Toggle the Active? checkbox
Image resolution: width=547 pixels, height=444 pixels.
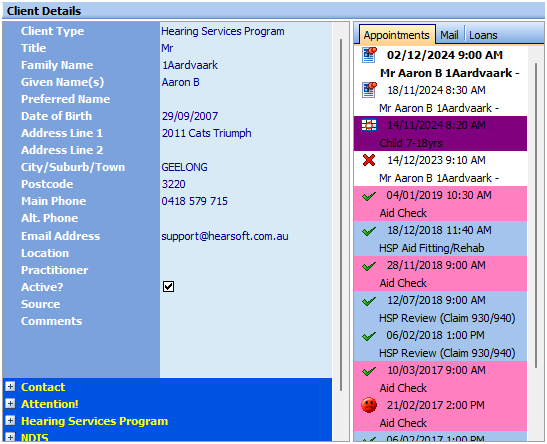pos(168,287)
